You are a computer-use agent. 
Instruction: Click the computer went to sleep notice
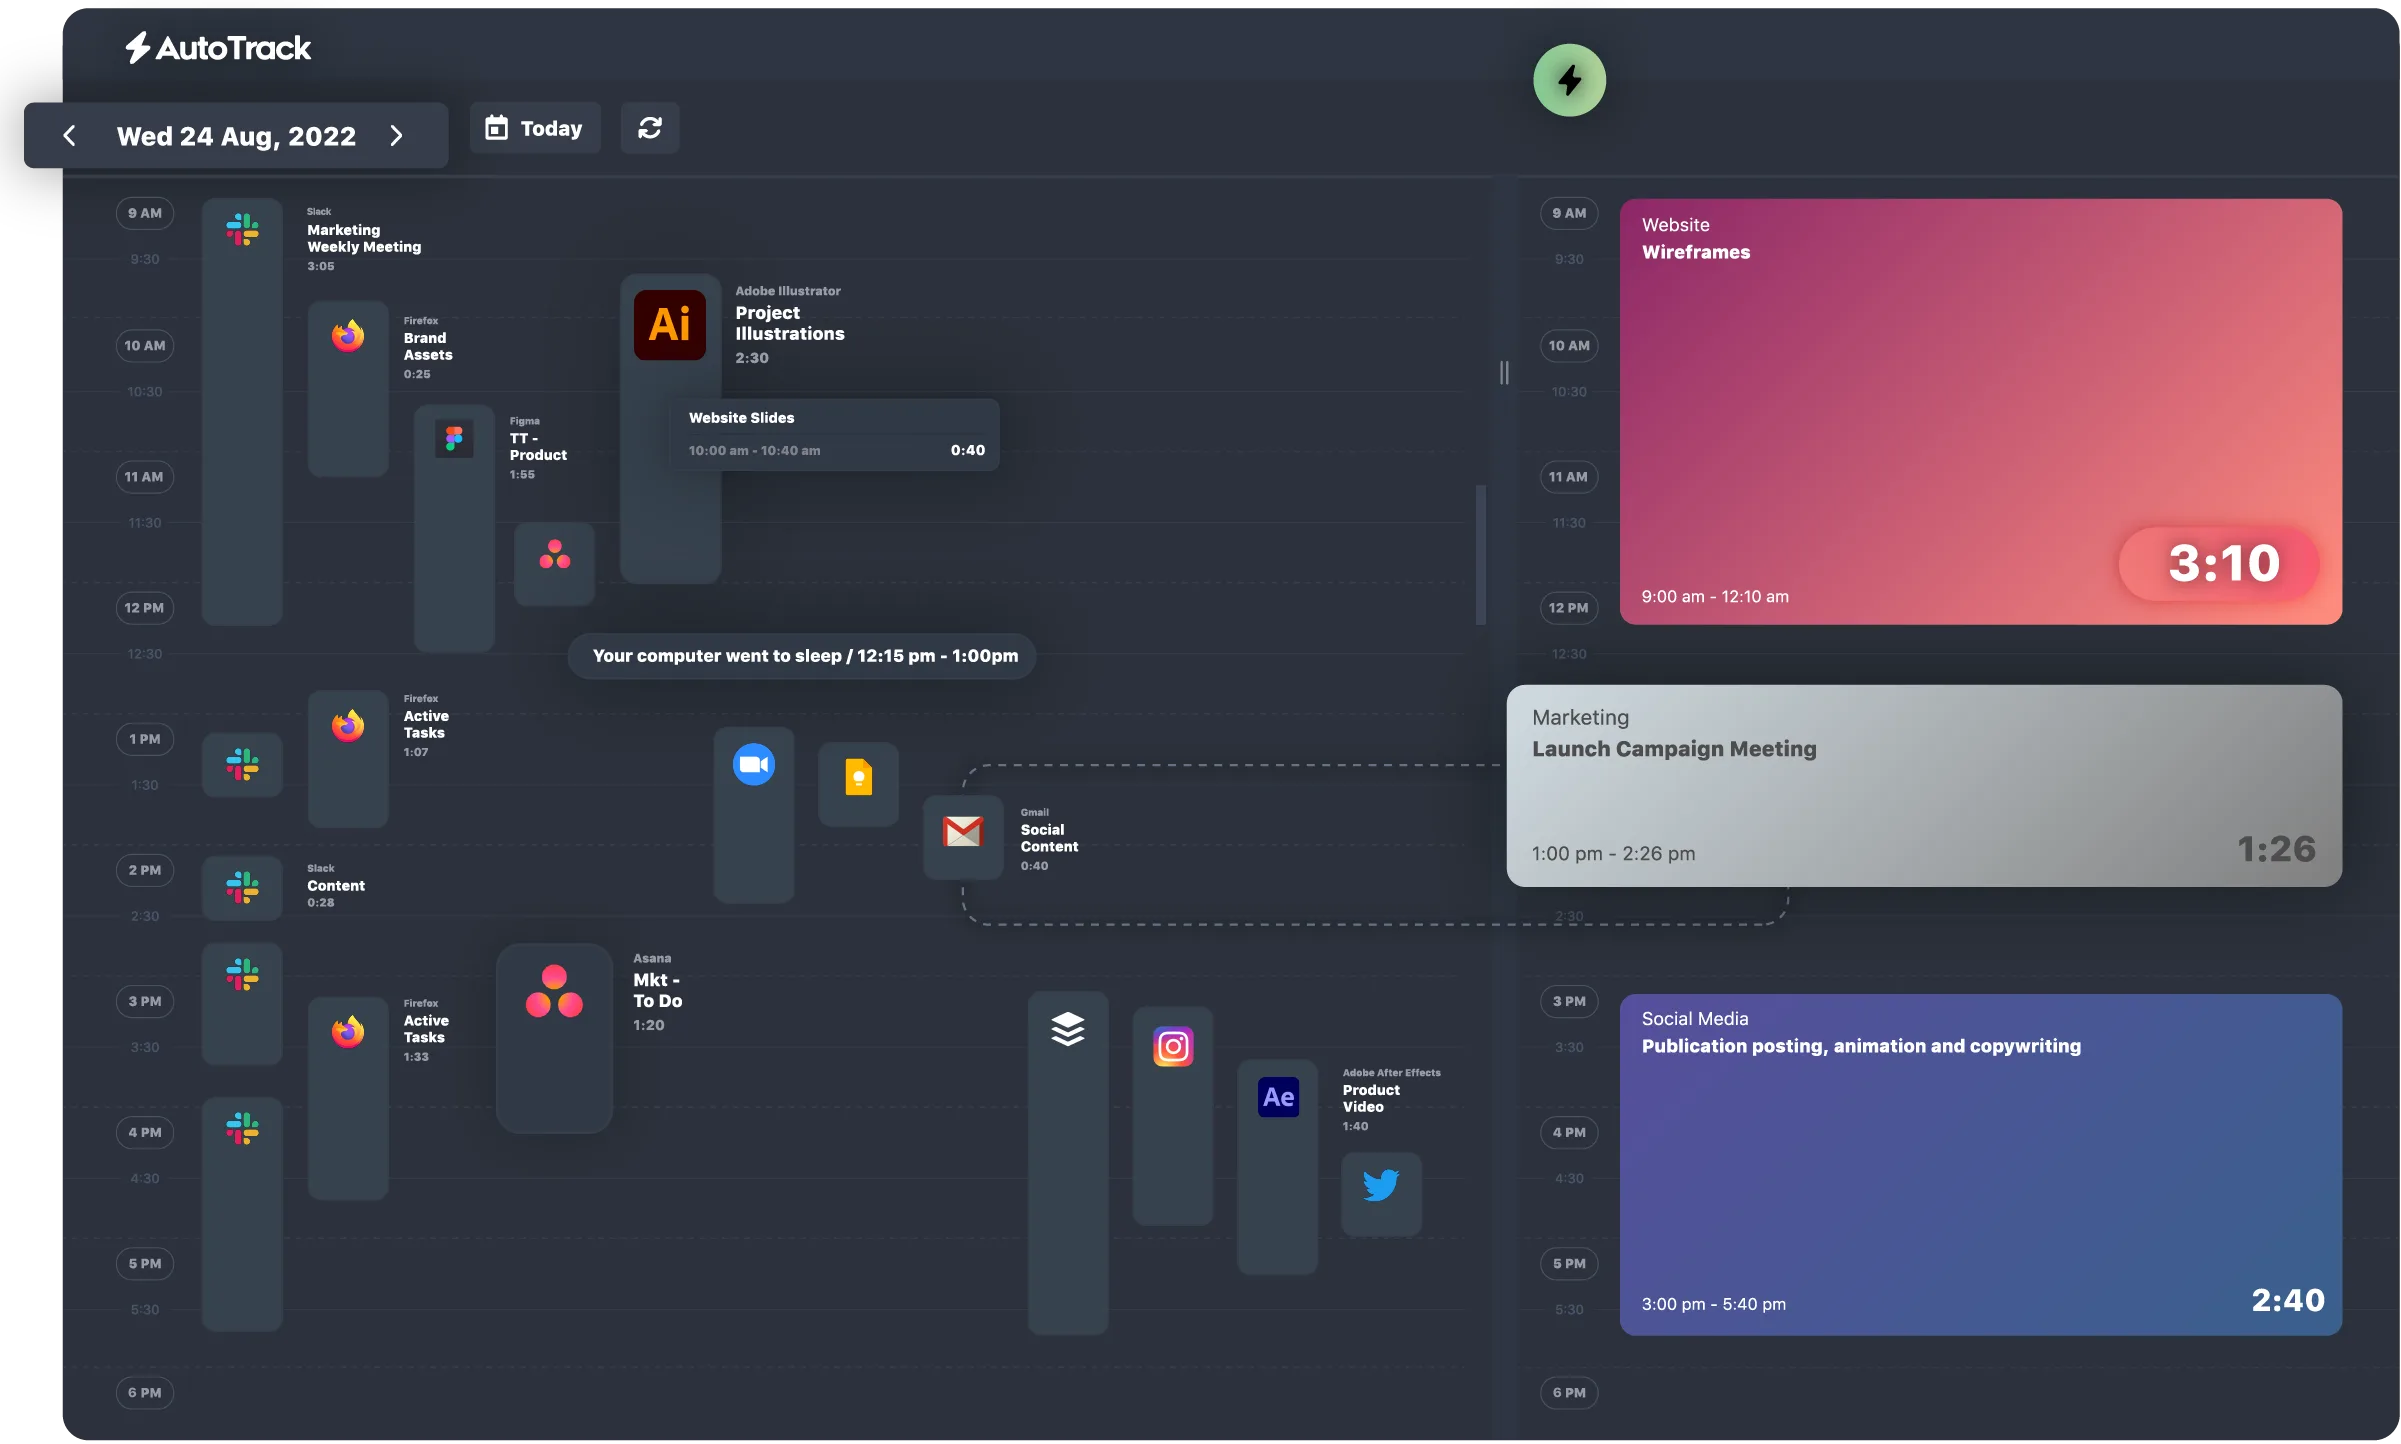[803, 656]
